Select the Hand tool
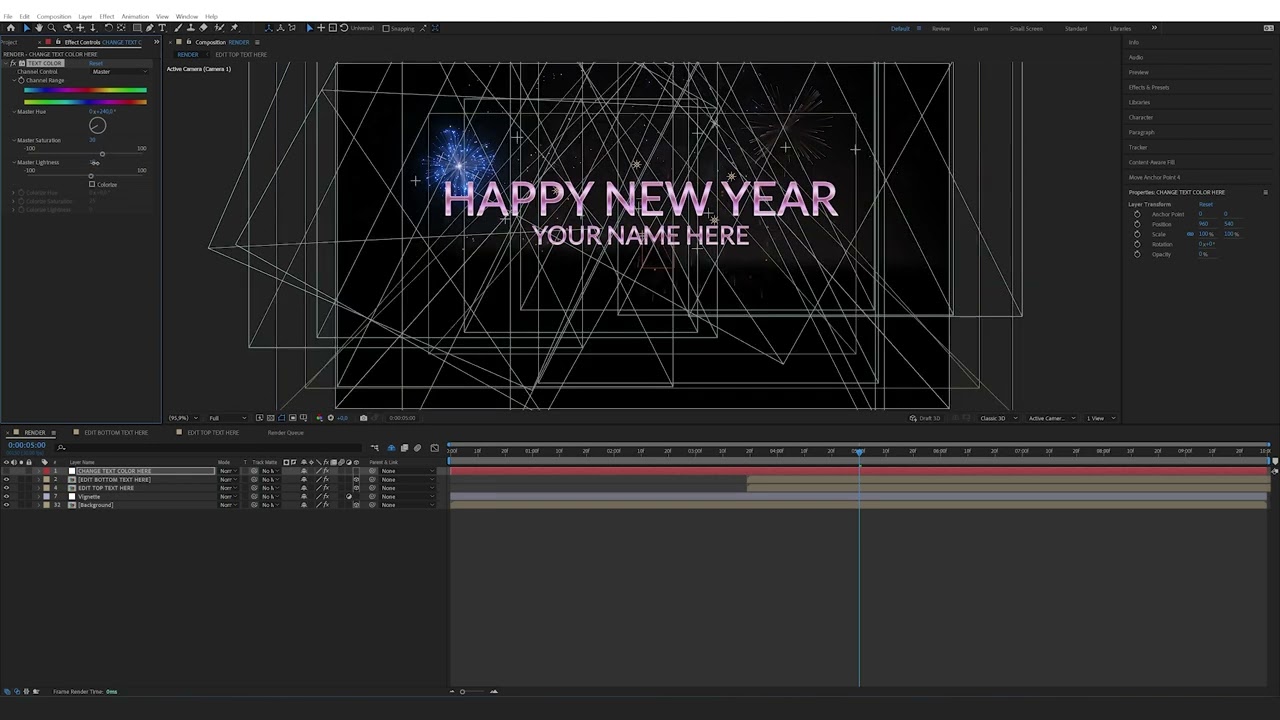The height and width of the screenshot is (720, 1280). click(39, 28)
